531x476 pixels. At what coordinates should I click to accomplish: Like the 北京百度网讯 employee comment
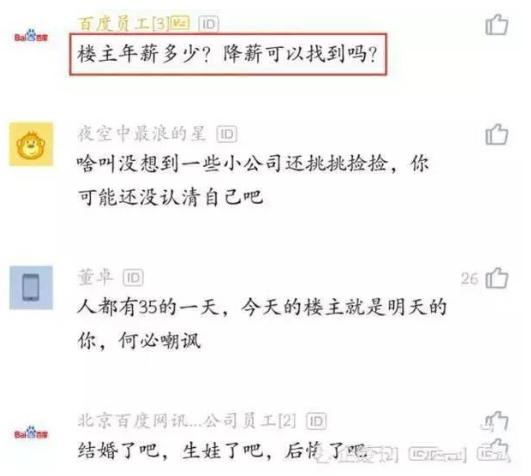(x=496, y=421)
